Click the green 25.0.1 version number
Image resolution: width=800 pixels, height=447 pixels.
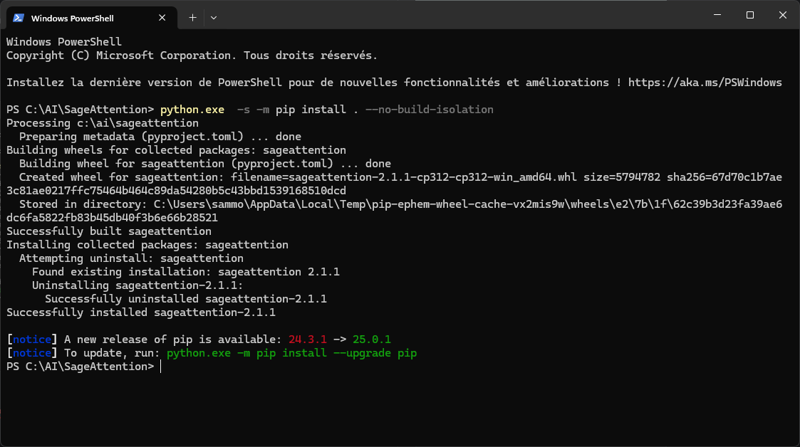click(x=372, y=340)
